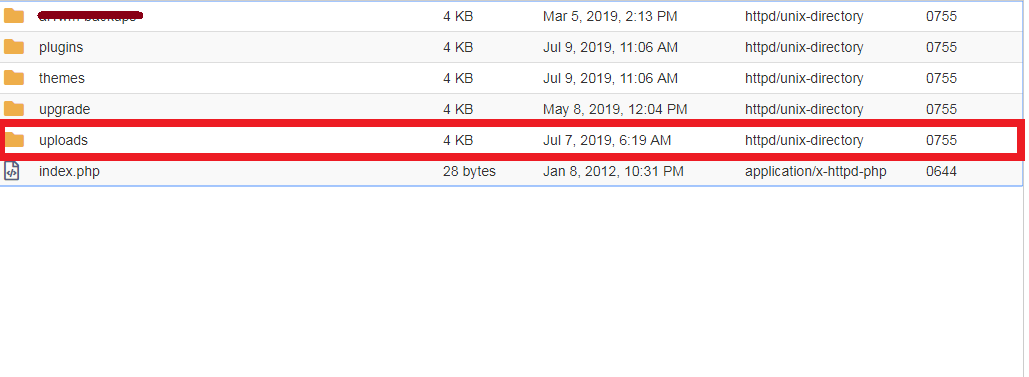Click the application/x-httpd-php type cell
This screenshot has width=1029, height=377.
[x=816, y=171]
